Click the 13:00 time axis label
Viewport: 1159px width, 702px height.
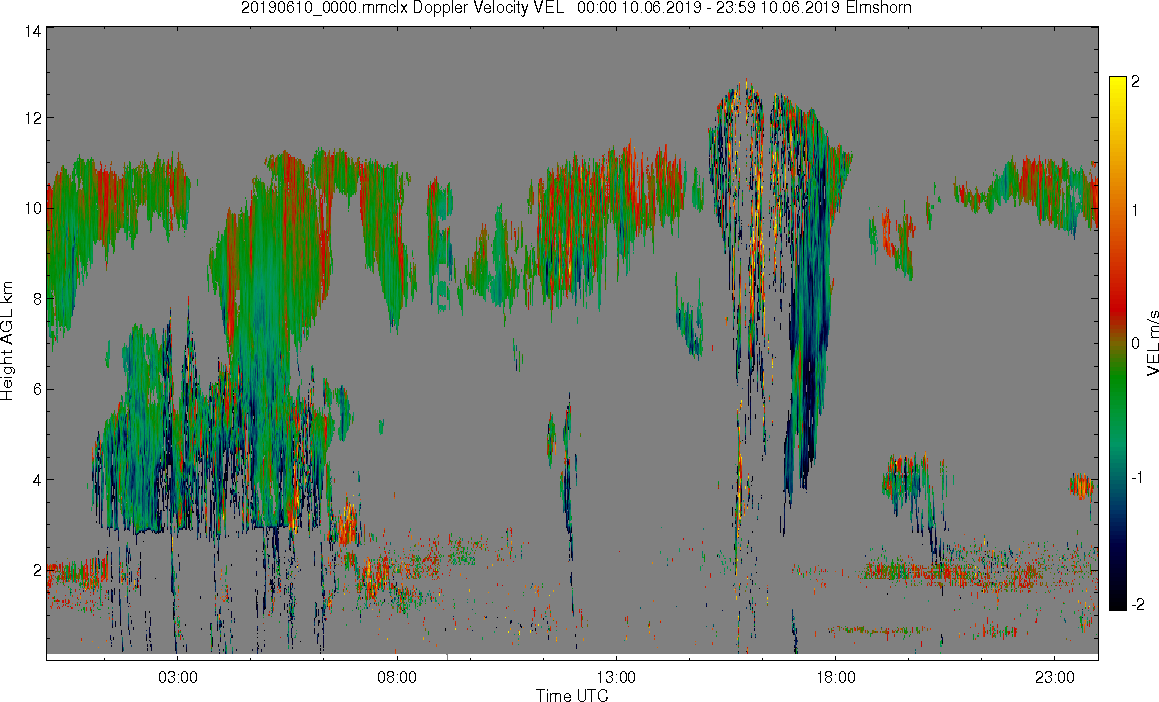(x=616, y=678)
